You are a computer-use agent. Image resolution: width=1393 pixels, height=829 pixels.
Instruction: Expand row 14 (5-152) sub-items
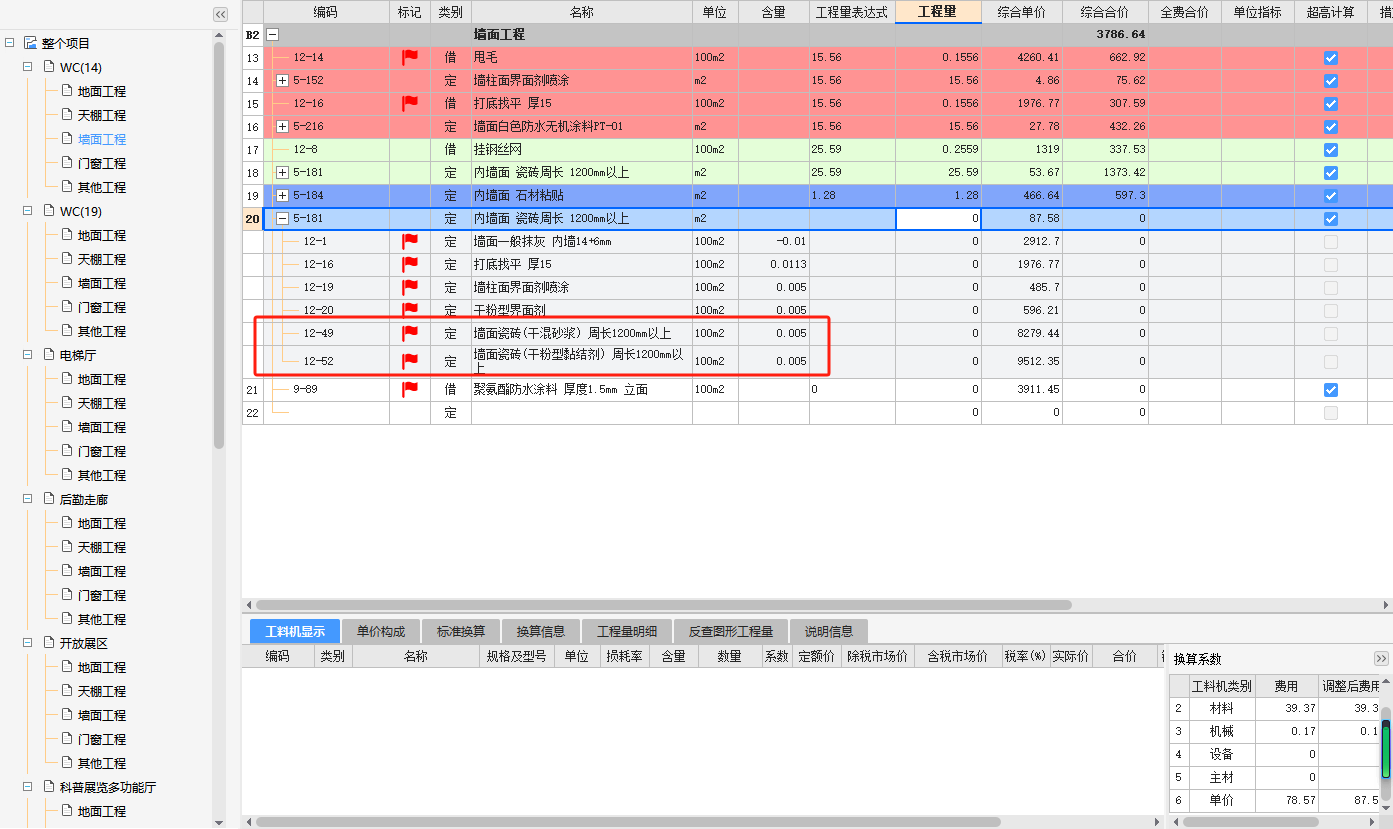tap(282, 80)
